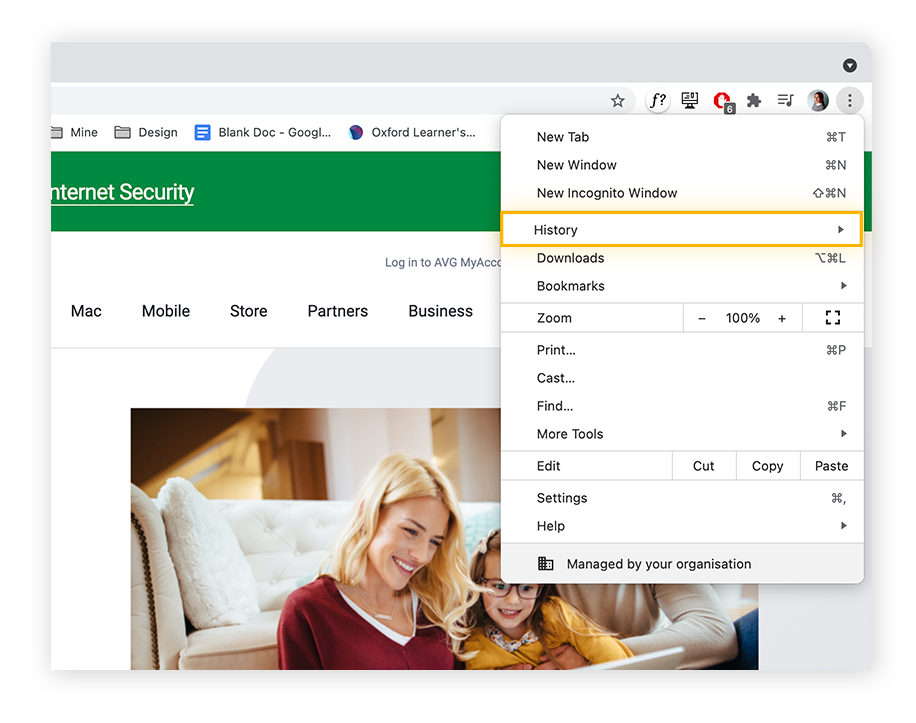The image size is (916, 723).
Task: Select New Tab from the menu
Action: click(682, 137)
